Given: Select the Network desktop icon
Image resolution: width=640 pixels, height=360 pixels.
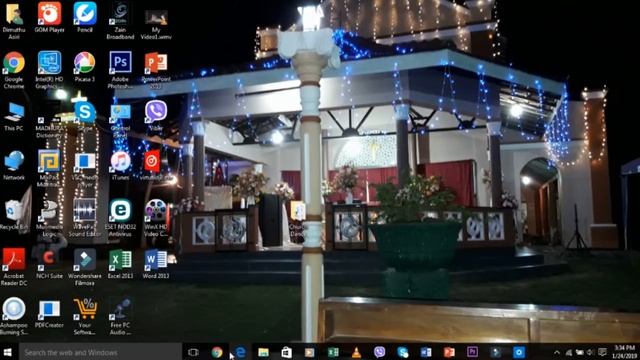Looking at the screenshot, I should tap(14, 165).
